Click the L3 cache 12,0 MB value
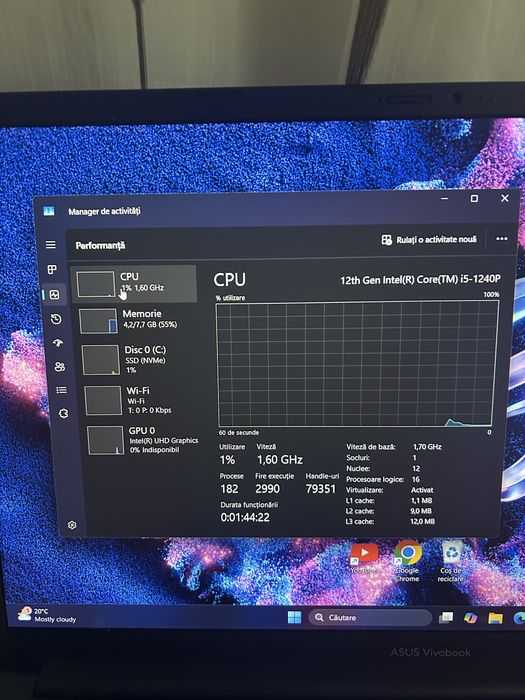The image size is (525, 700). coord(422,521)
